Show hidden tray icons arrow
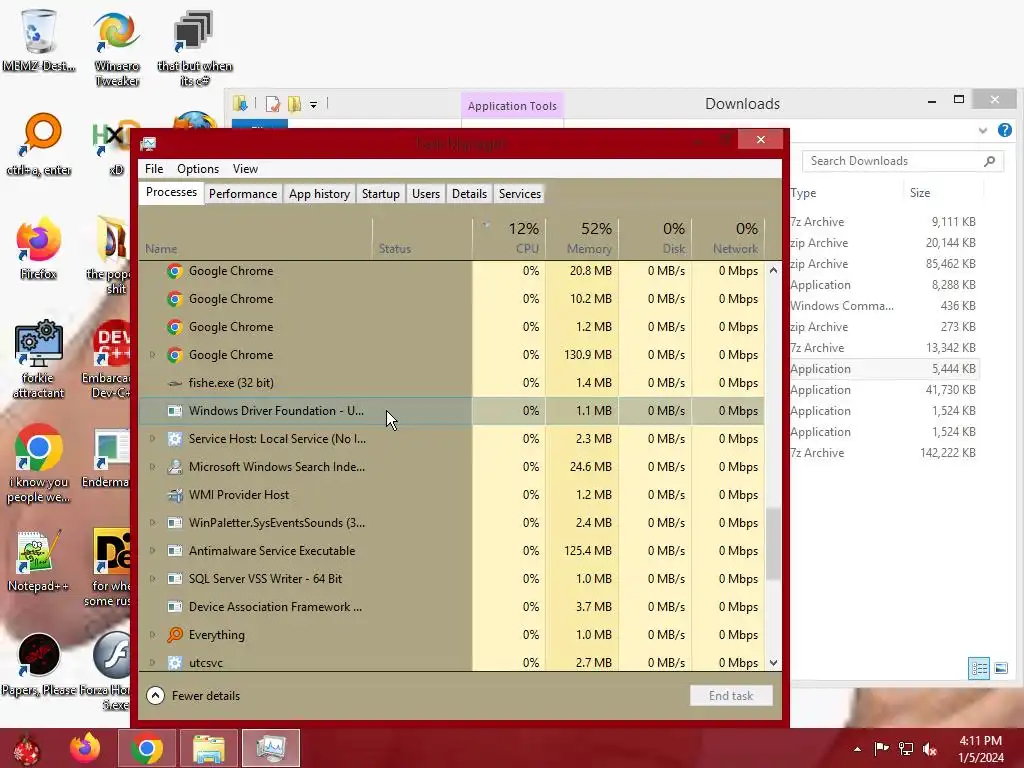The height and width of the screenshot is (768, 1024). click(x=857, y=749)
